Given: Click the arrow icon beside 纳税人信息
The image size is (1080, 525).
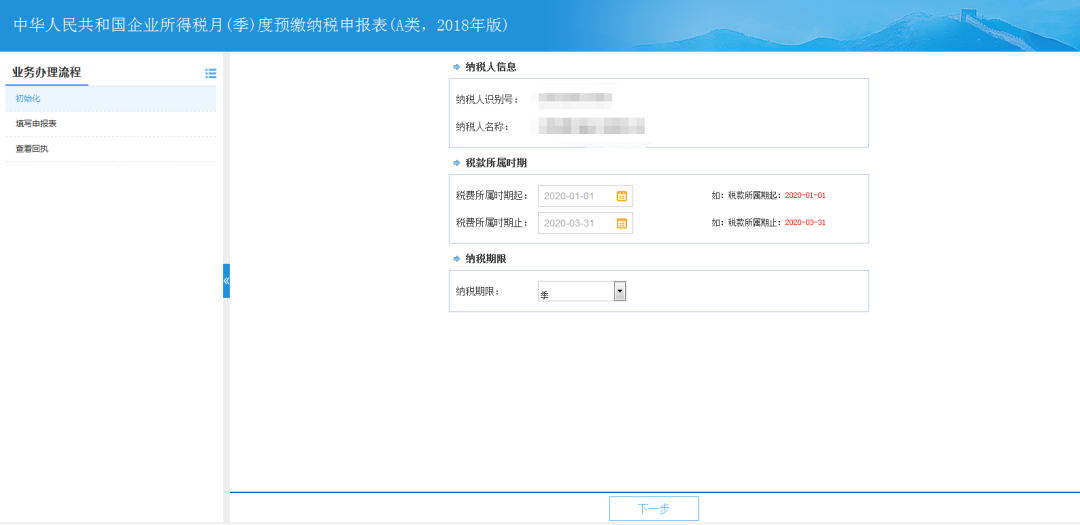Looking at the screenshot, I should tap(456, 67).
